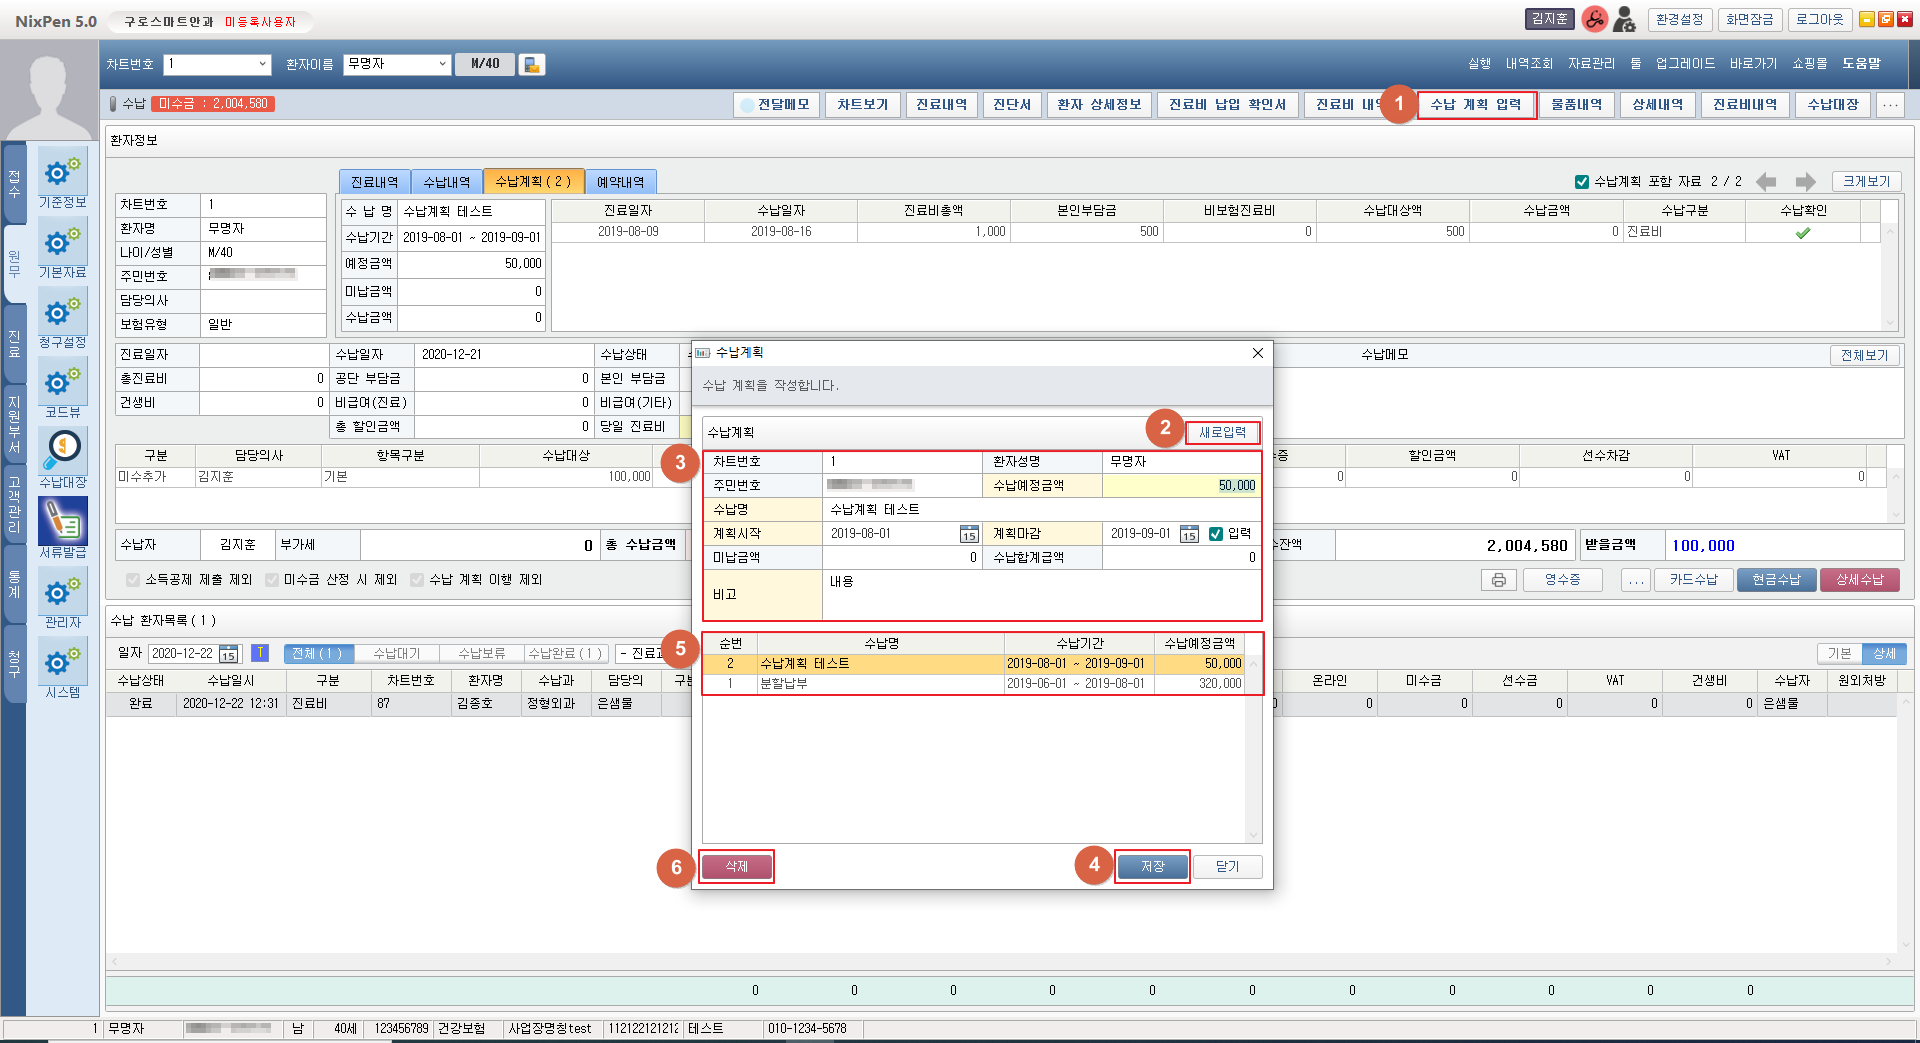
Task: Switch to the 예약내역 tab
Action: [x=620, y=182]
